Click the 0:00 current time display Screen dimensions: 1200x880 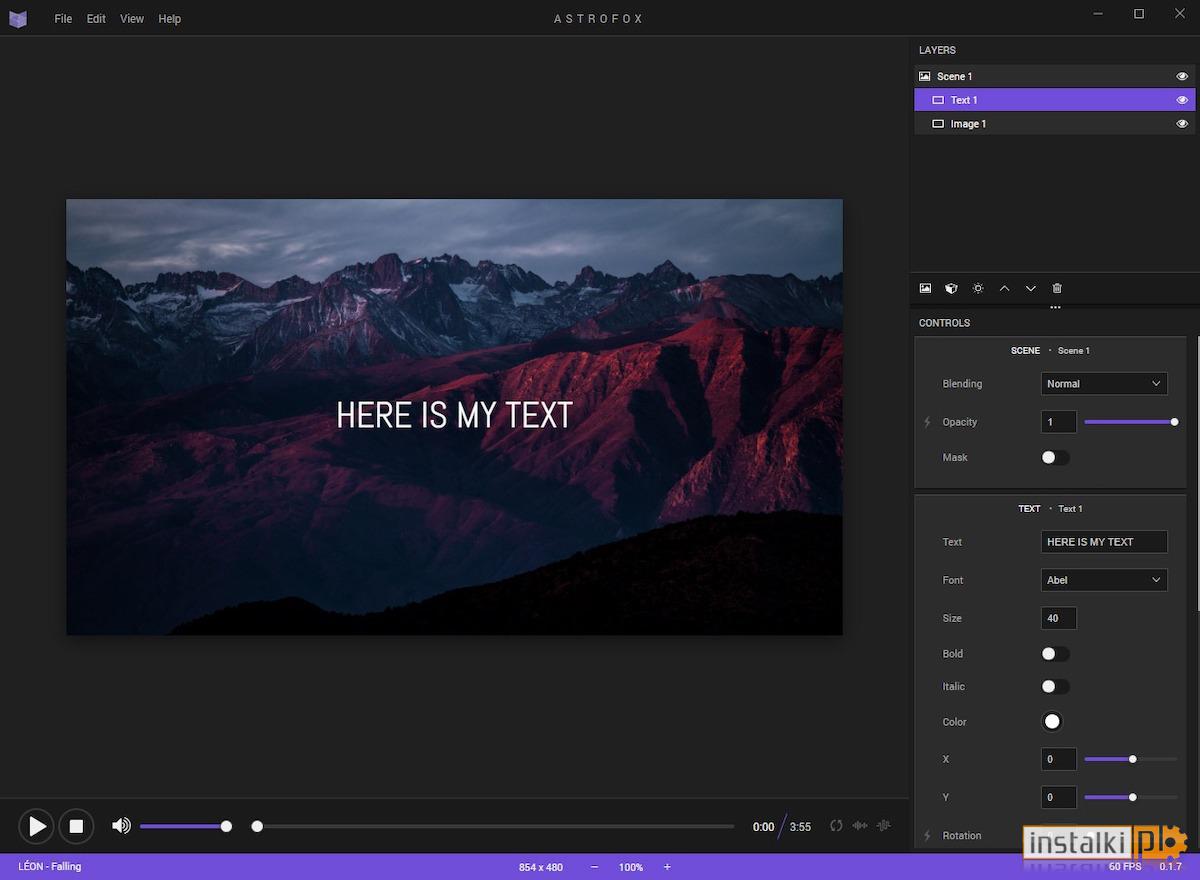click(x=763, y=827)
